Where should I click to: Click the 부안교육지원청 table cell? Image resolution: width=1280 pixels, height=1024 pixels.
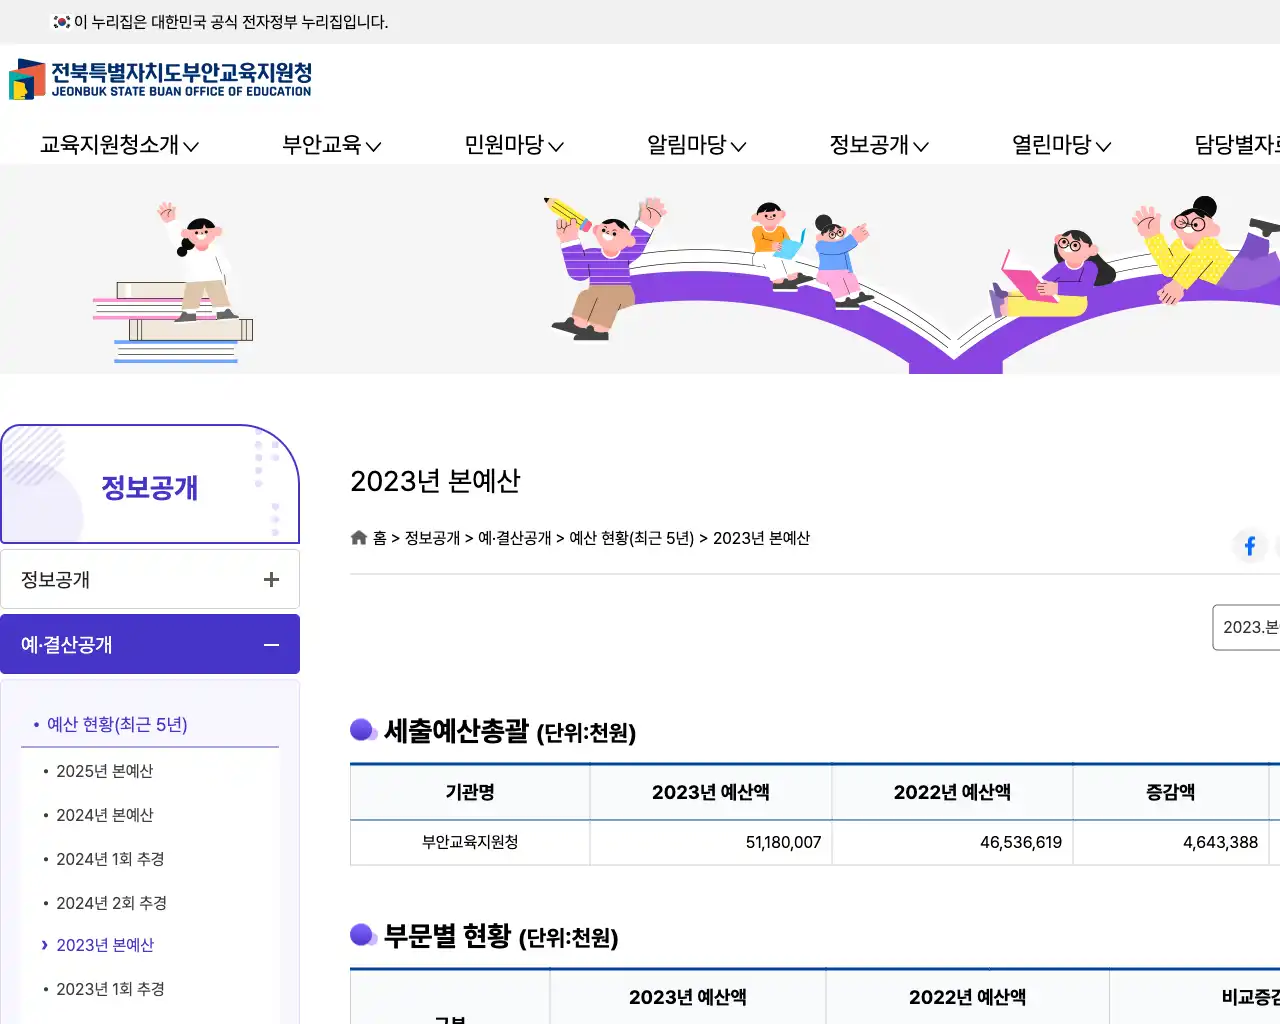point(470,842)
